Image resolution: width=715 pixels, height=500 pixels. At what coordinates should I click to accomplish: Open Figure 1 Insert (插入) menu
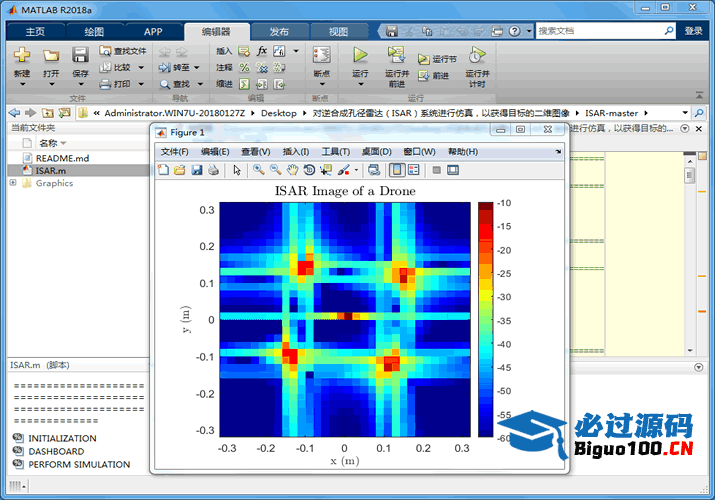[x=295, y=152]
